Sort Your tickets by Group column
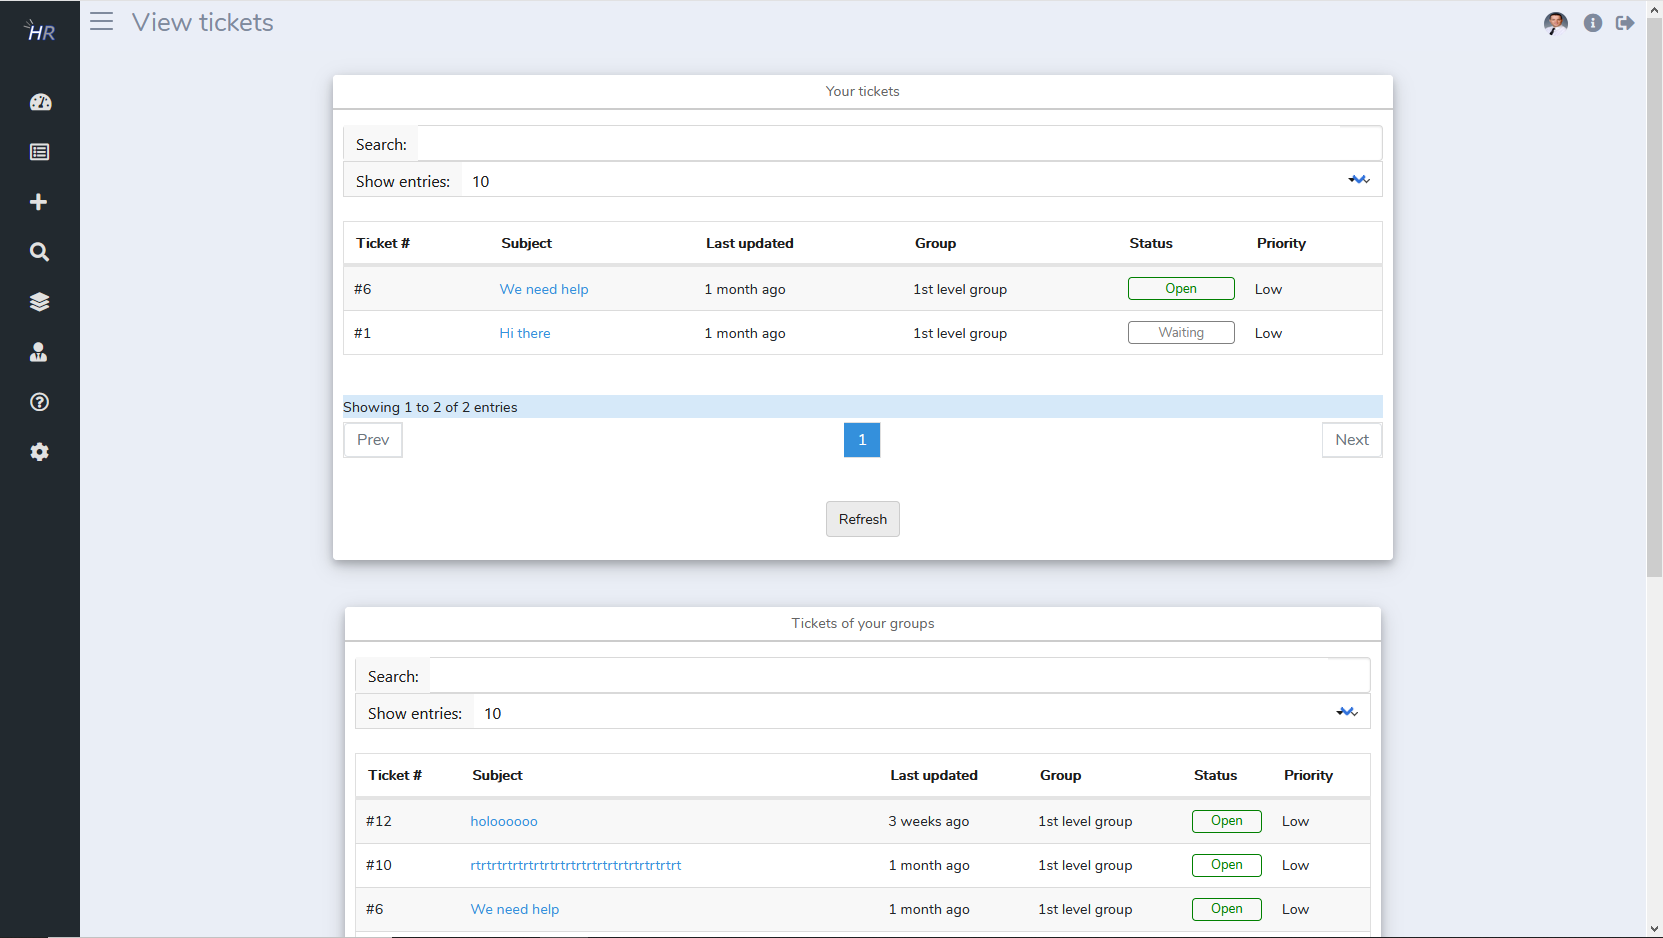The height and width of the screenshot is (938, 1663). click(935, 243)
